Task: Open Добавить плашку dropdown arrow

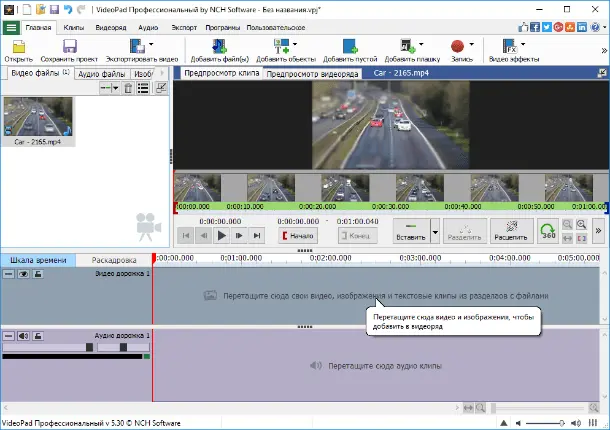Action: (421, 44)
